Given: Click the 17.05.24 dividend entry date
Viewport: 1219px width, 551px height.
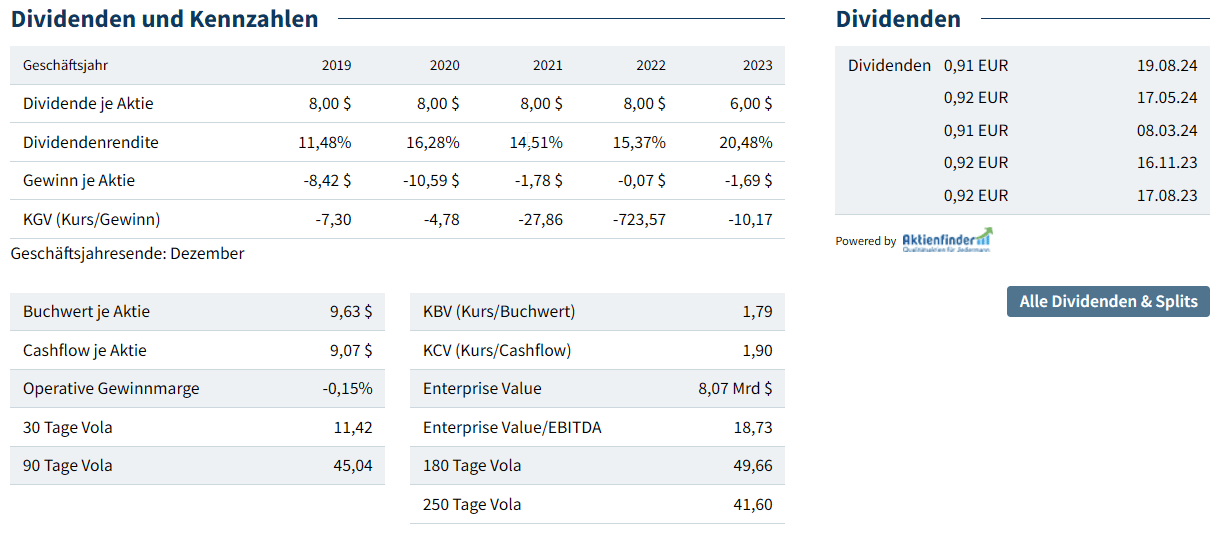Looking at the screenshot, I should [x=1166, y=98].
